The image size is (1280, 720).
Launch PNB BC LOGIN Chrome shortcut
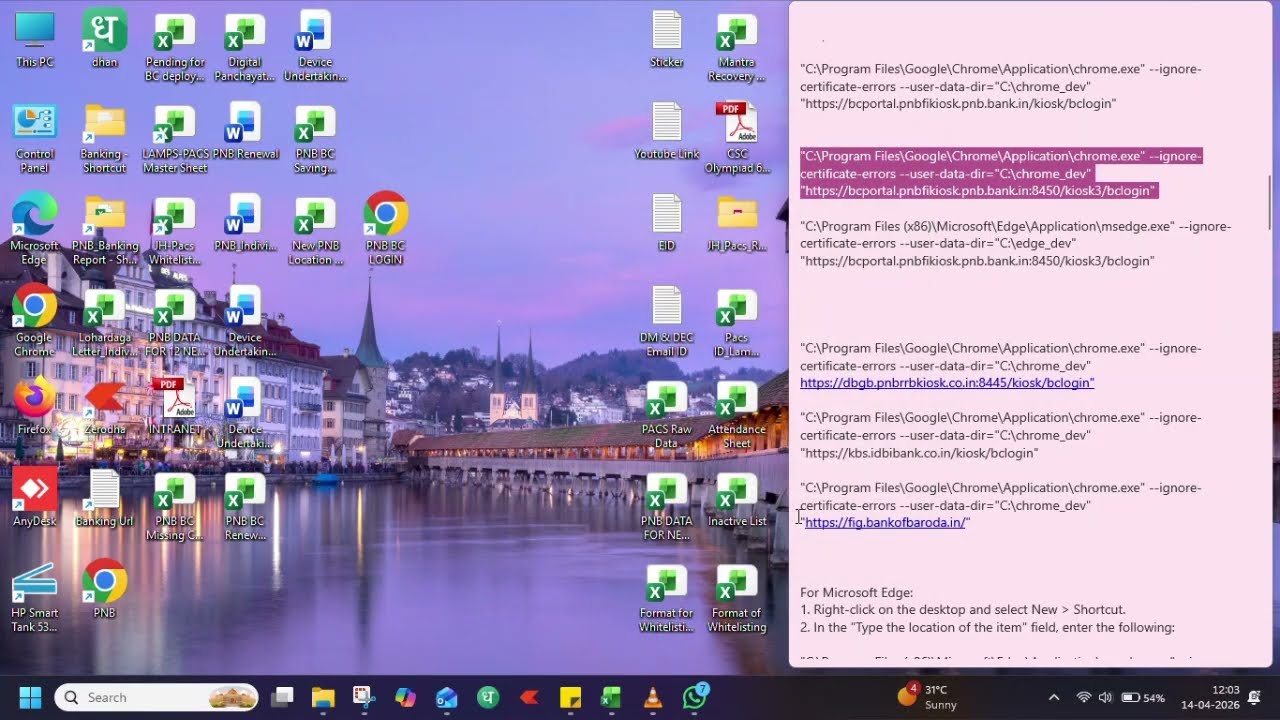(385, 230)
